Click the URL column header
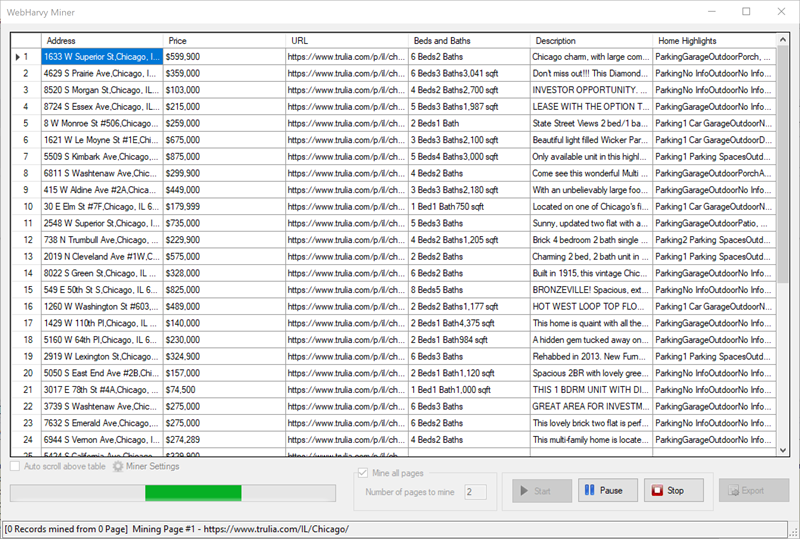Viewport: 800px width, 539px height. click(x=346, y=41)
